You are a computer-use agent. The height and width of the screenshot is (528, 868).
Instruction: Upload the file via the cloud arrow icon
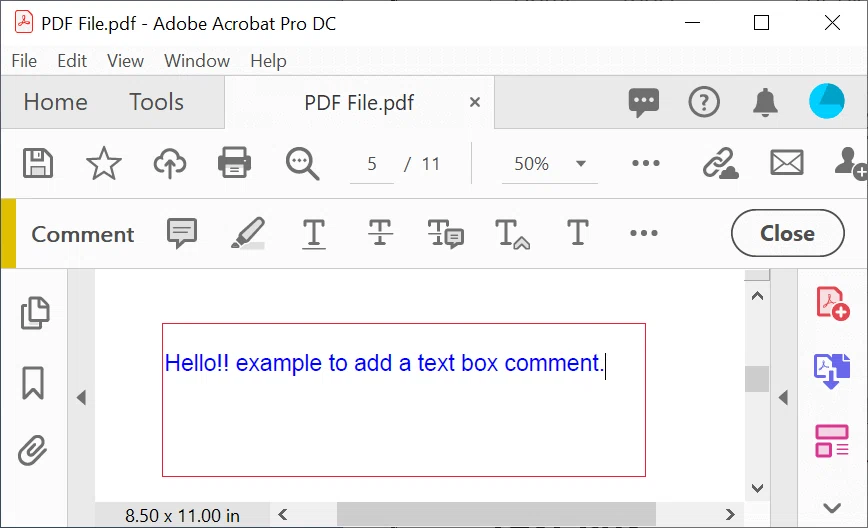[x=169, y=163]
